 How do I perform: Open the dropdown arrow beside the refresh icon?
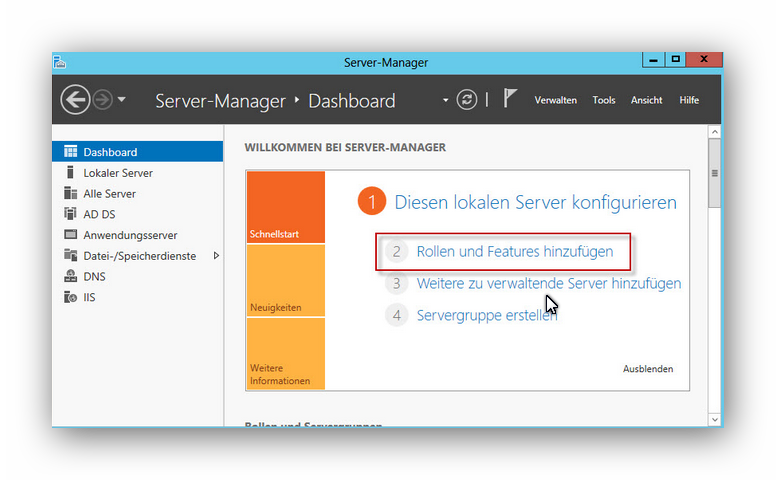point(446,100)
